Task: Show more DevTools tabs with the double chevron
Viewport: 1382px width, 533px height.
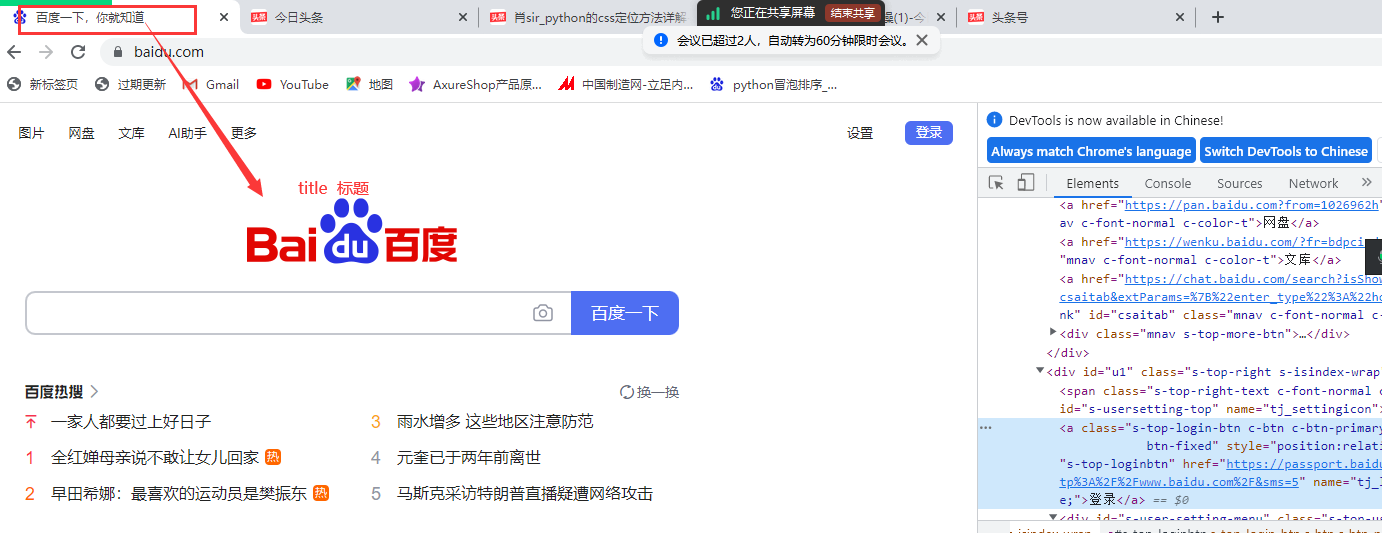Action: pos(1366,183)
